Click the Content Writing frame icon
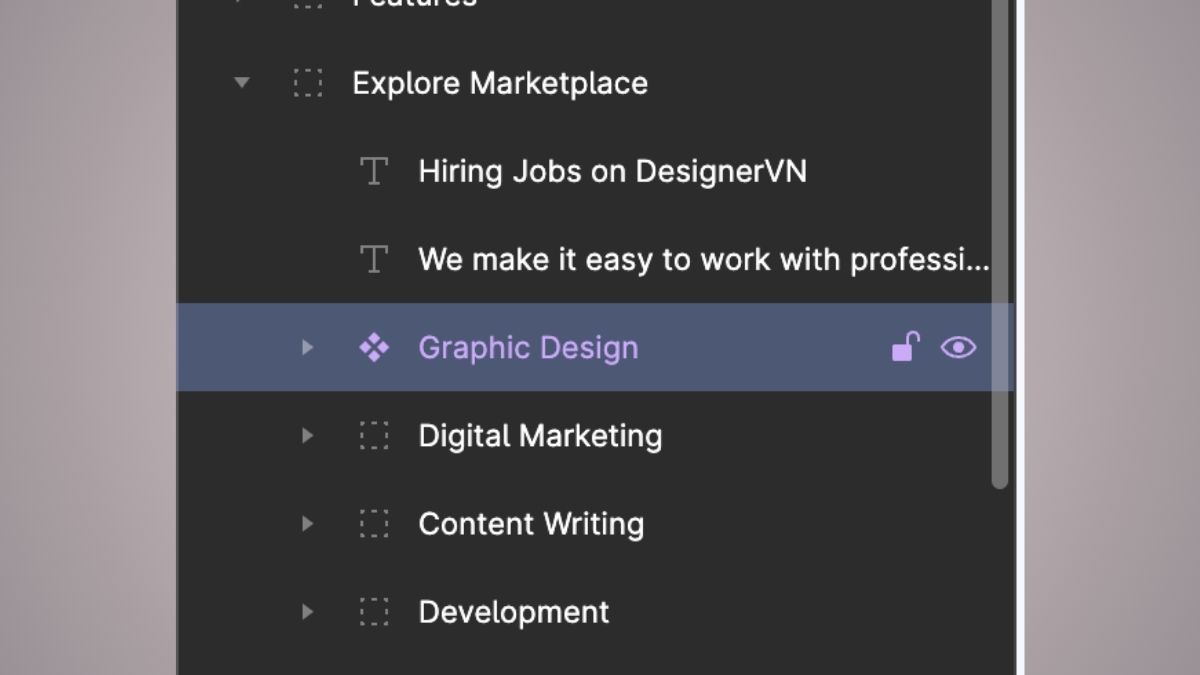This screenshot has width=1200, height=675. click(x=373, y=524)
